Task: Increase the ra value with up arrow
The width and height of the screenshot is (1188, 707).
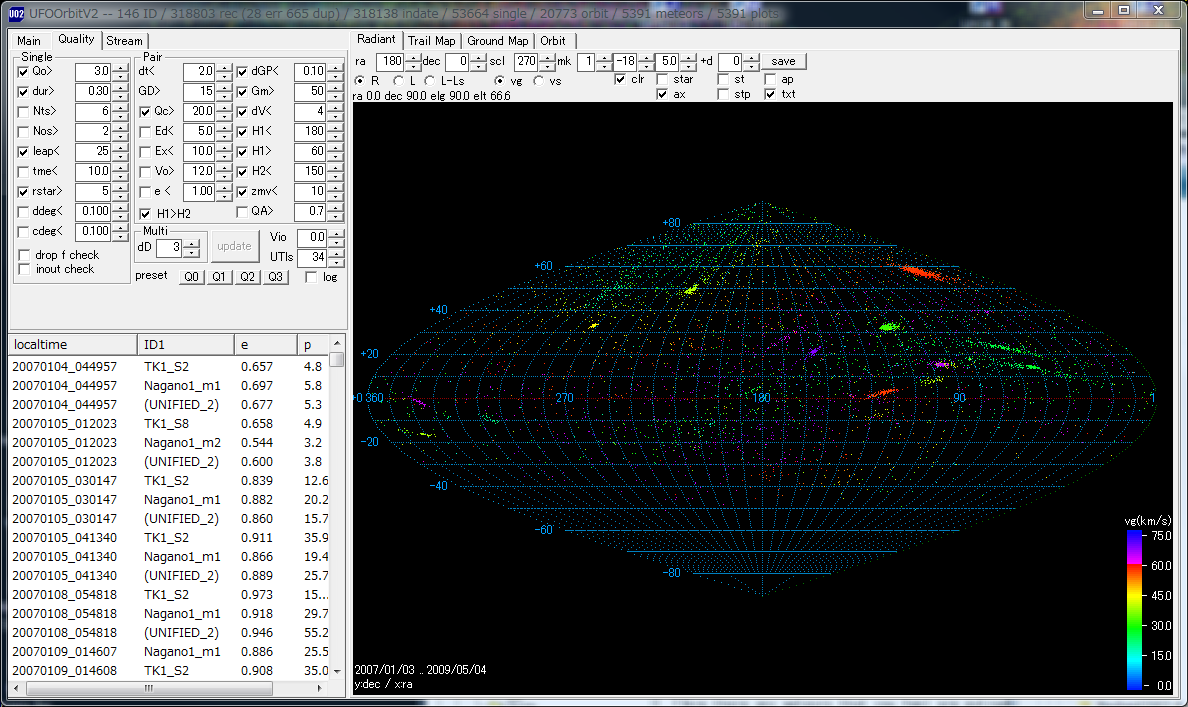Action: [413, 57]
